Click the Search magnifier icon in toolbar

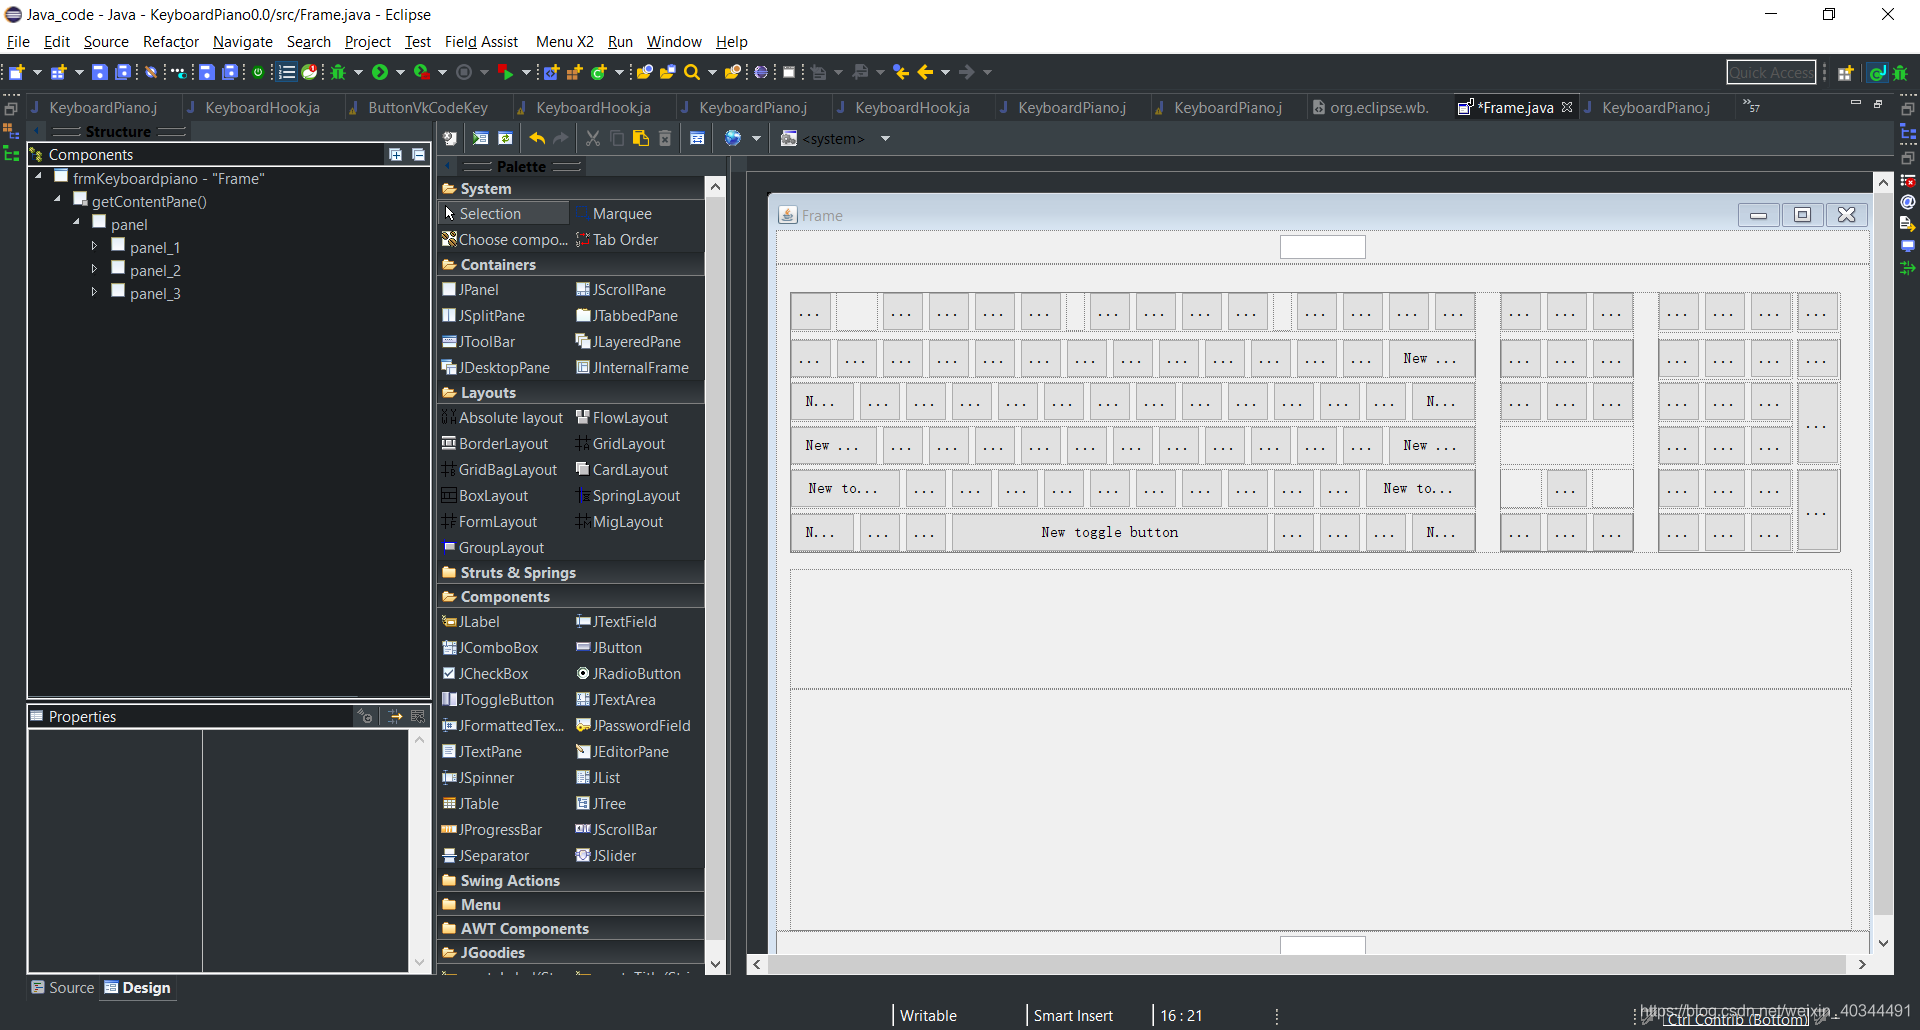point(692,72)
